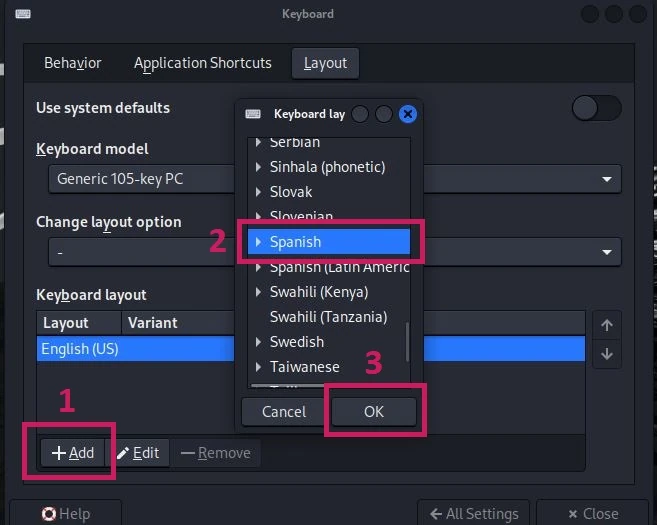This screenshot has height=525, width=657.
Task: Click the keyboard icon in the main title bar
Action: tap(23, 14)
